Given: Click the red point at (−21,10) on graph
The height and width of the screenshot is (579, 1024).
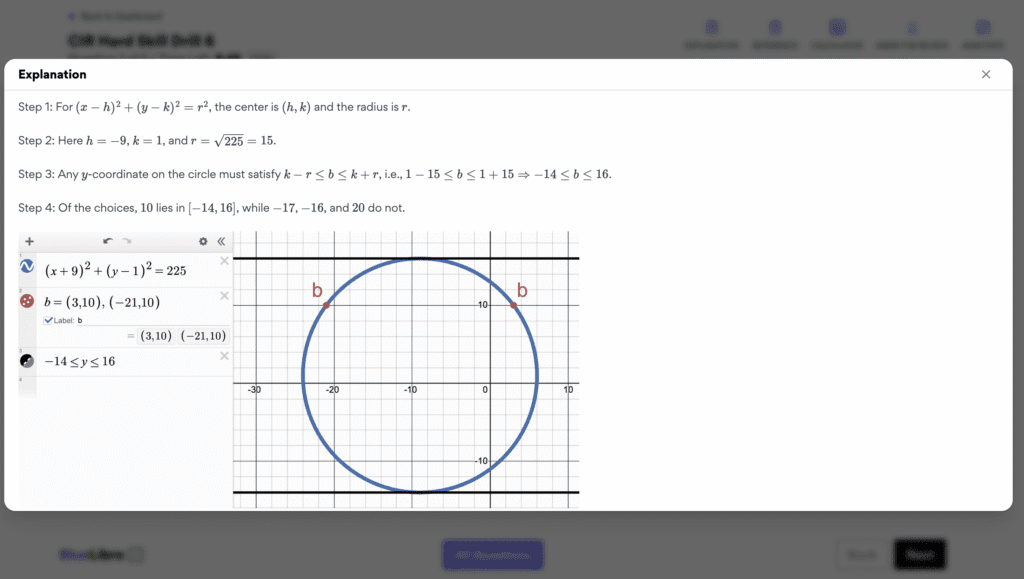Looking at the screenshot, I should [326, 305].
